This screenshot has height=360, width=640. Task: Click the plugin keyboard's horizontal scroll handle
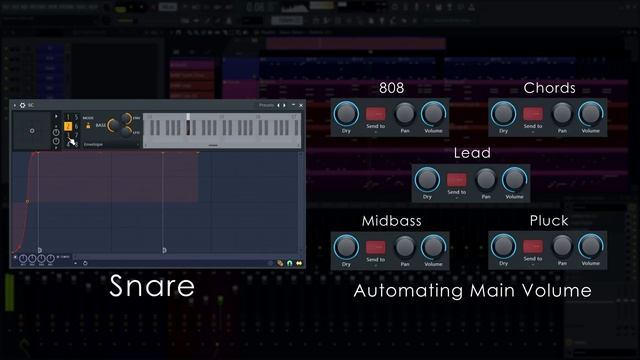tap(213, 145)
